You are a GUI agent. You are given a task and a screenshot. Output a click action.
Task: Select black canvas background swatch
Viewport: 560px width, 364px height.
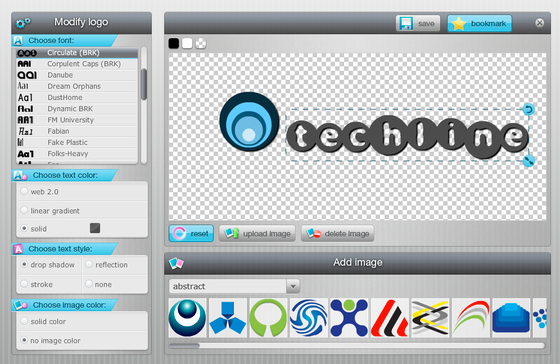(174, 44)
